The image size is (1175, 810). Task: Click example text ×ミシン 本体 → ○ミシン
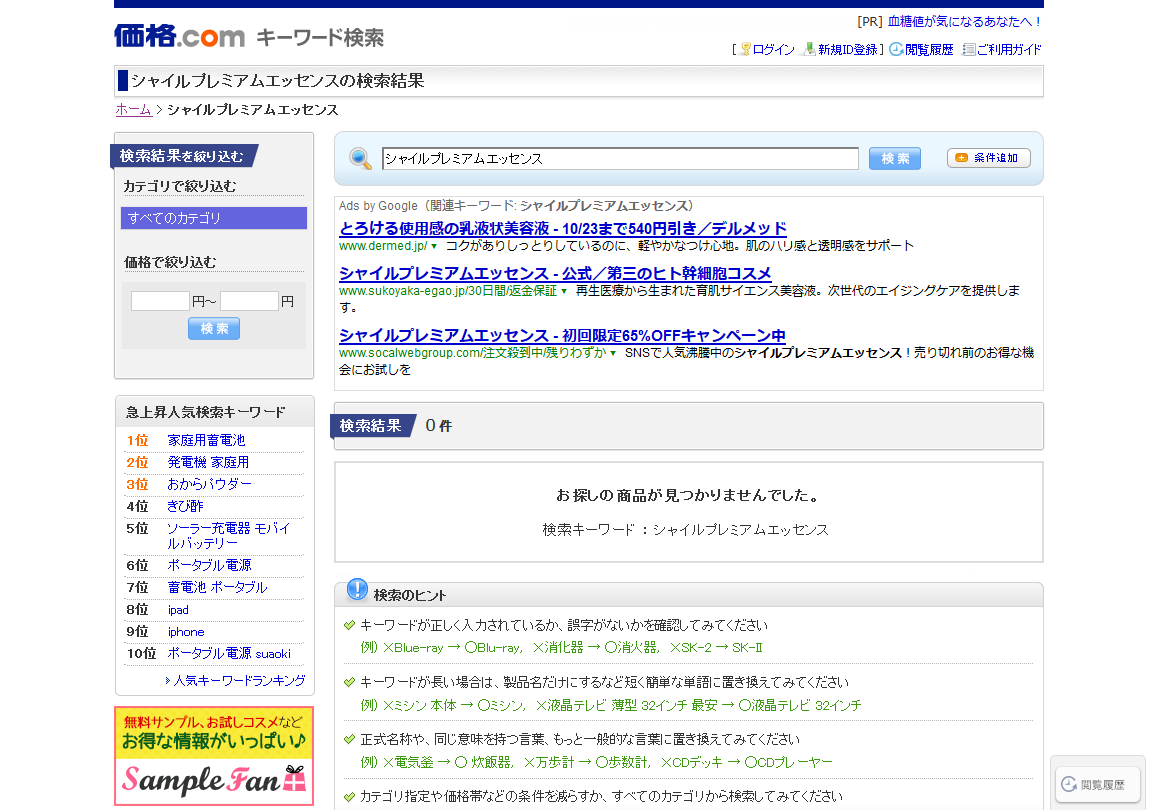coord(454,705)
